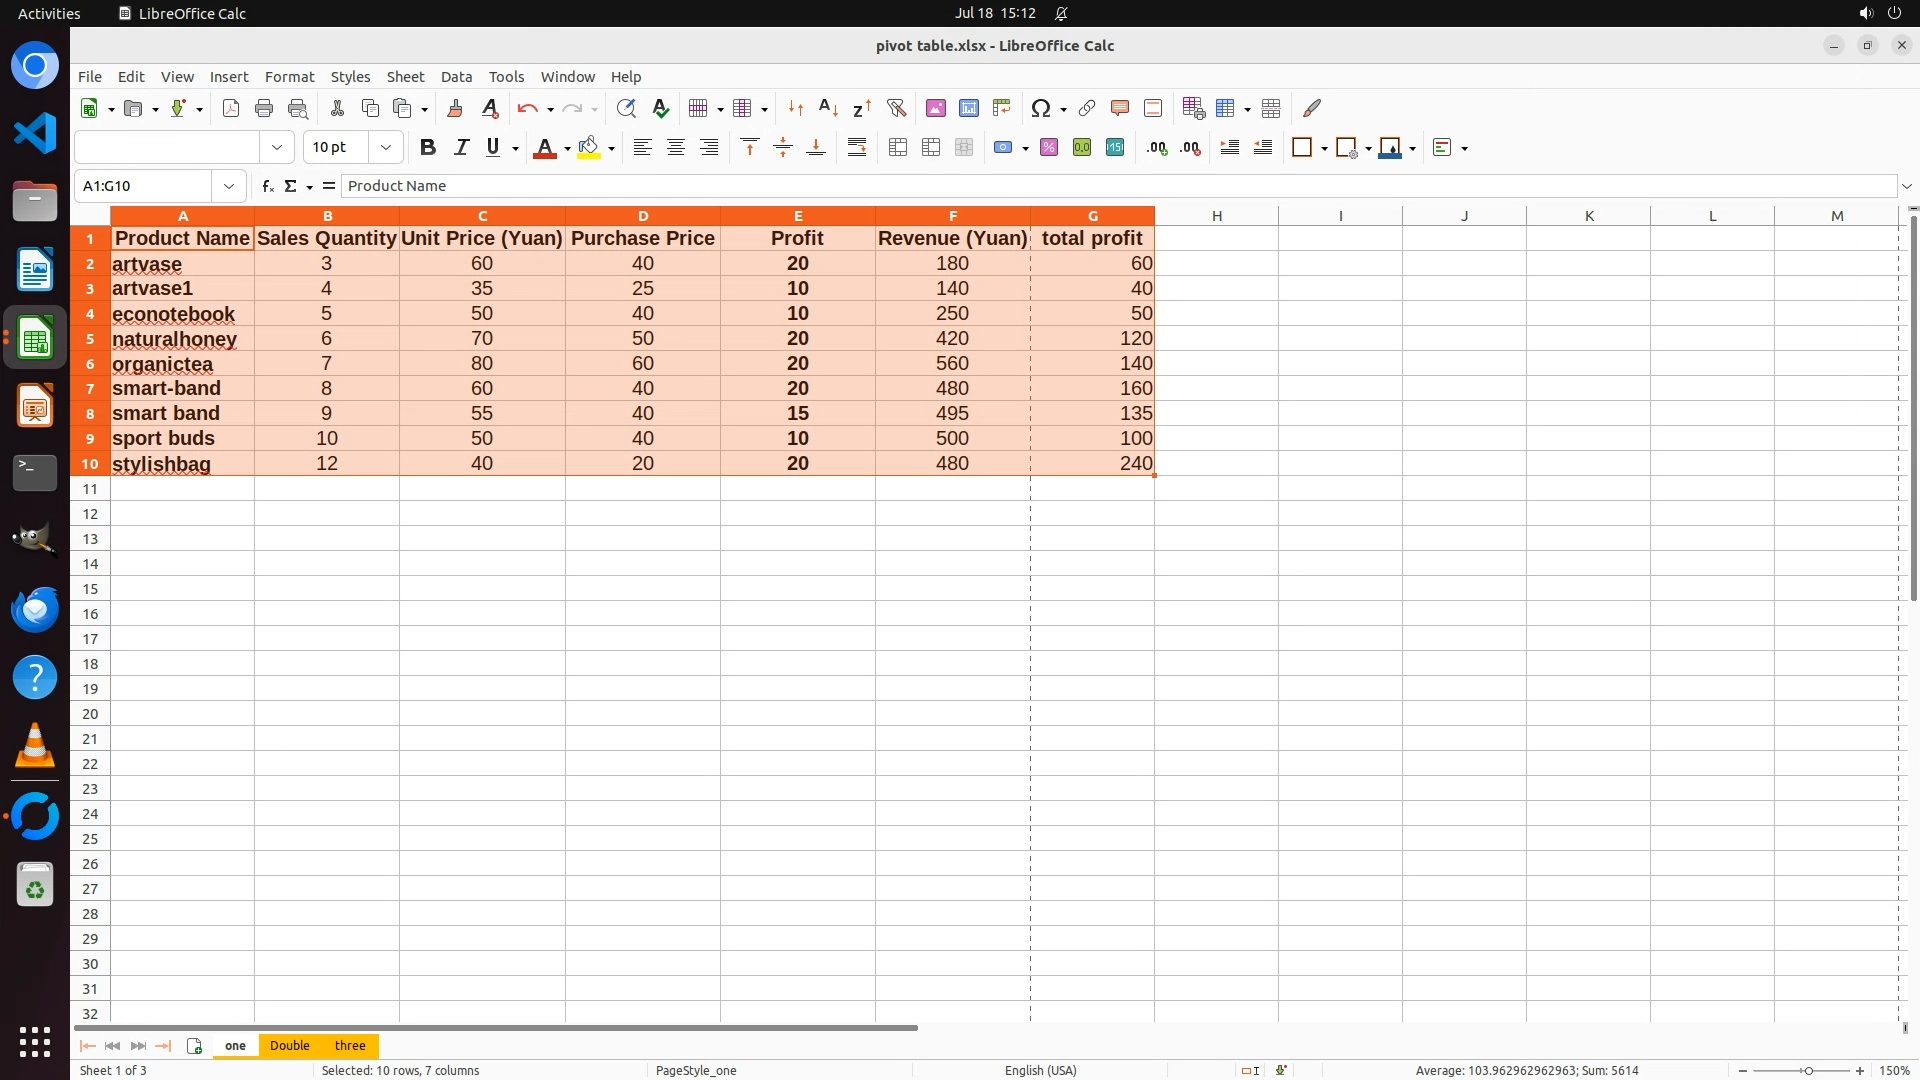The image size is (1920, 1080).
Task: Click the Merge and Center Cells icon
Action: pos(897,147)
